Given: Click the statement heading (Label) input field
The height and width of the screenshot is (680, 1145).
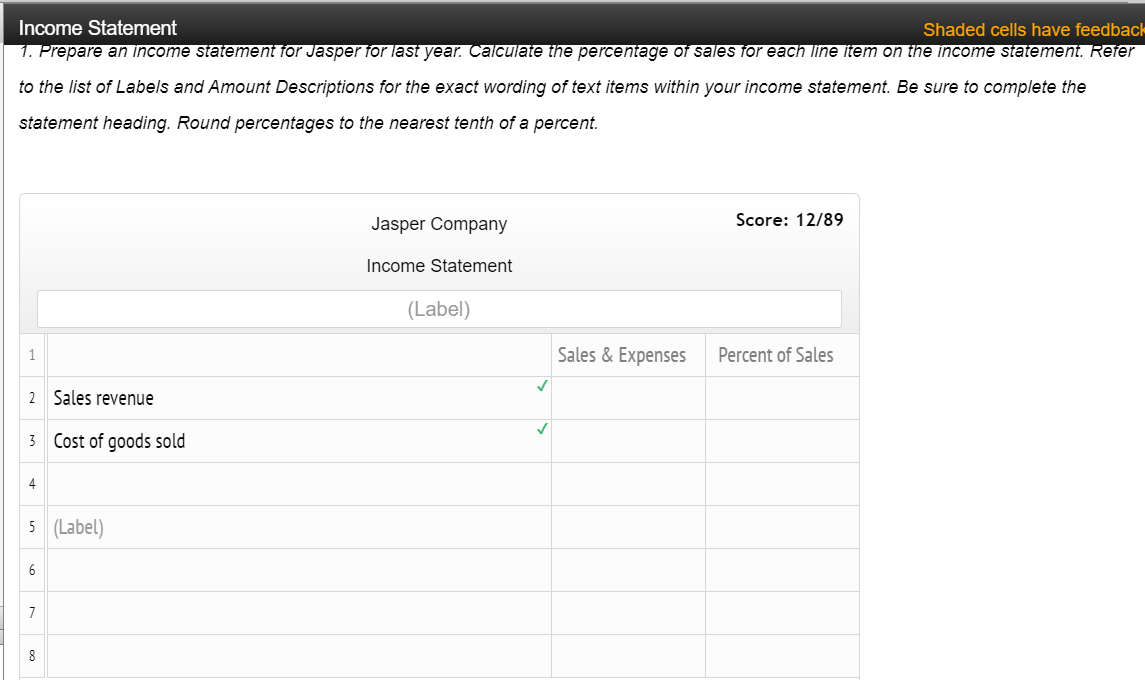Looking at the screenshot, I should point(439,308).
